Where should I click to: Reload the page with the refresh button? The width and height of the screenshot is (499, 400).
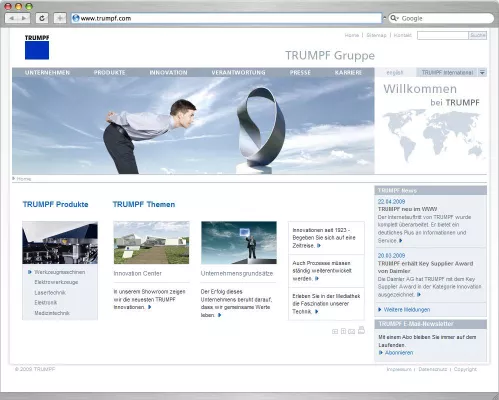point(42,18)
